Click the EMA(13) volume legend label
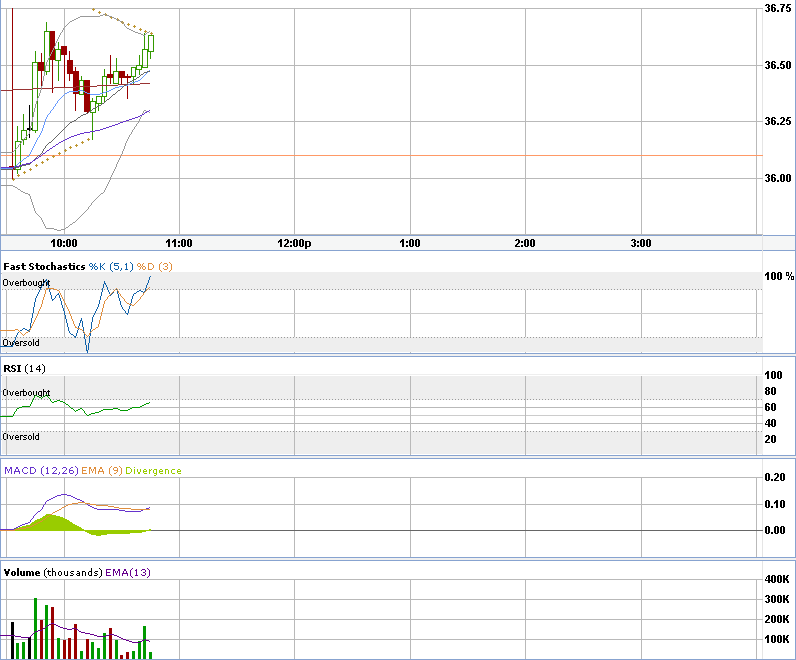The height and width of the screenshot is (660, 796). (128, 573)
